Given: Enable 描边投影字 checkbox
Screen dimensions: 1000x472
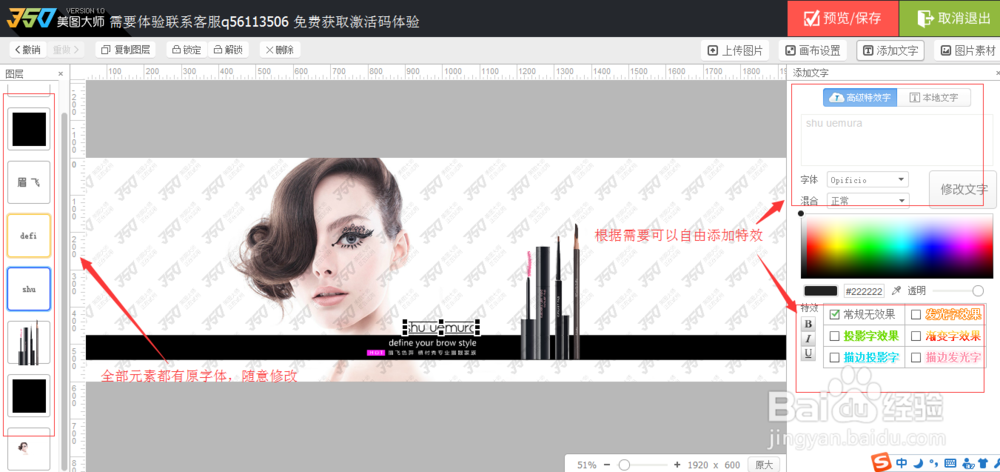Looking at the screenshot, I should (x=835, y=357).
